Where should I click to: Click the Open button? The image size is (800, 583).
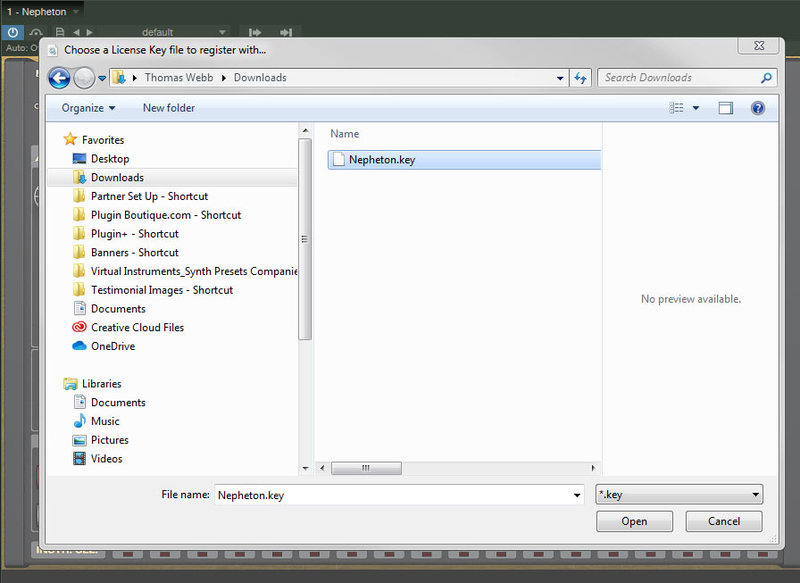634,521
